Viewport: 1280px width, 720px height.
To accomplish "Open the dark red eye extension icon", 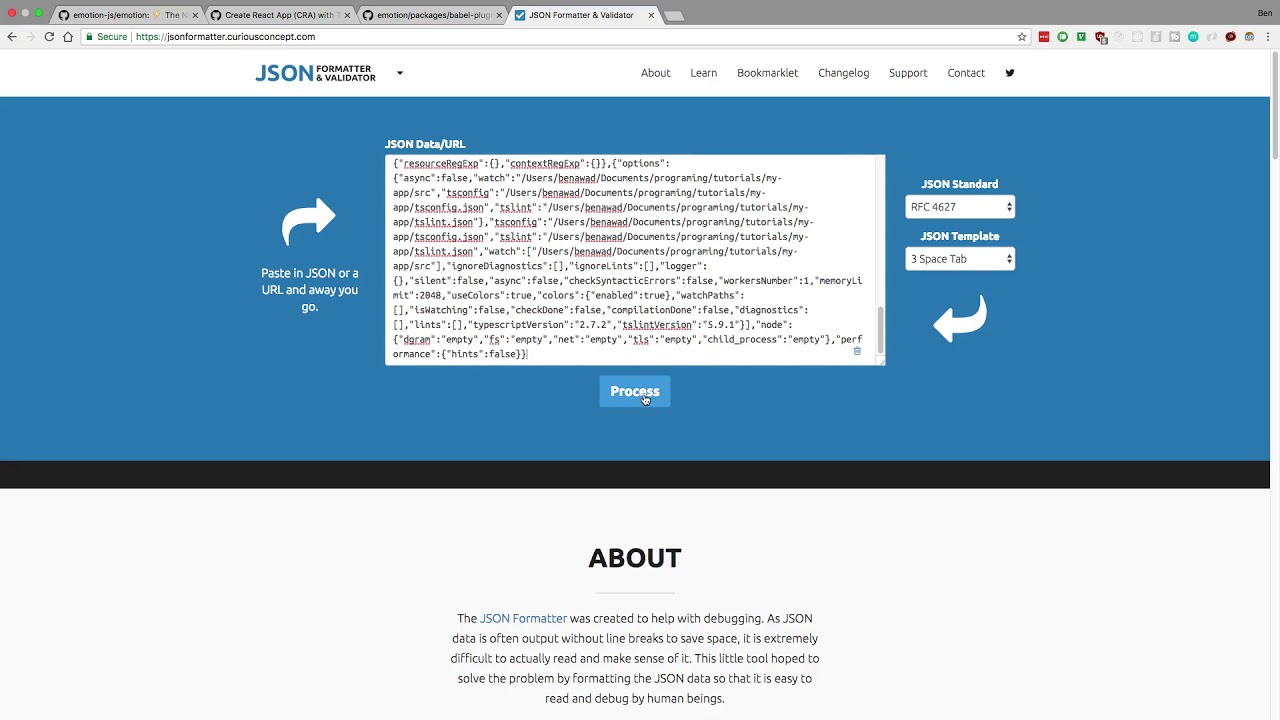I will click(1230, 37).
